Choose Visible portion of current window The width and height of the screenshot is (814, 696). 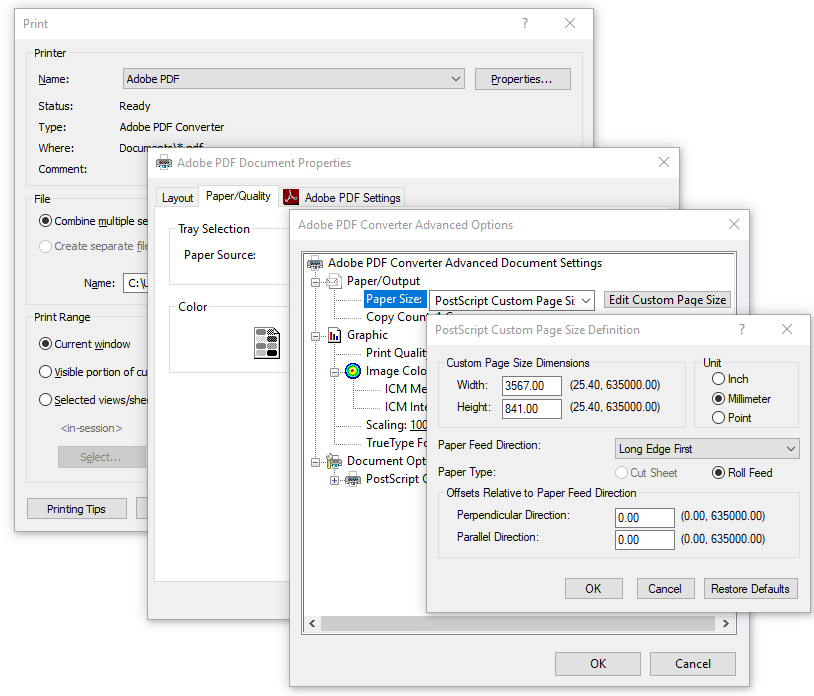click(46, 372)
